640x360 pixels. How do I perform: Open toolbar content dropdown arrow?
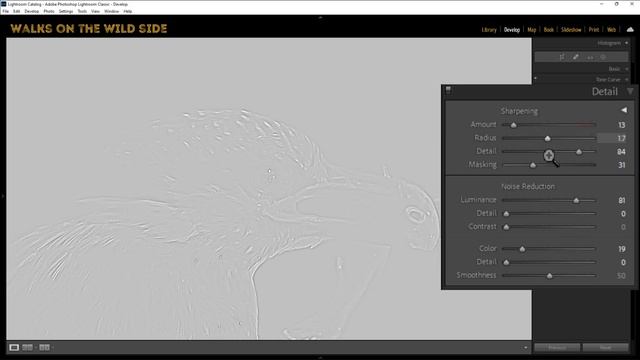pyautogui.click(x=525, y=348)
